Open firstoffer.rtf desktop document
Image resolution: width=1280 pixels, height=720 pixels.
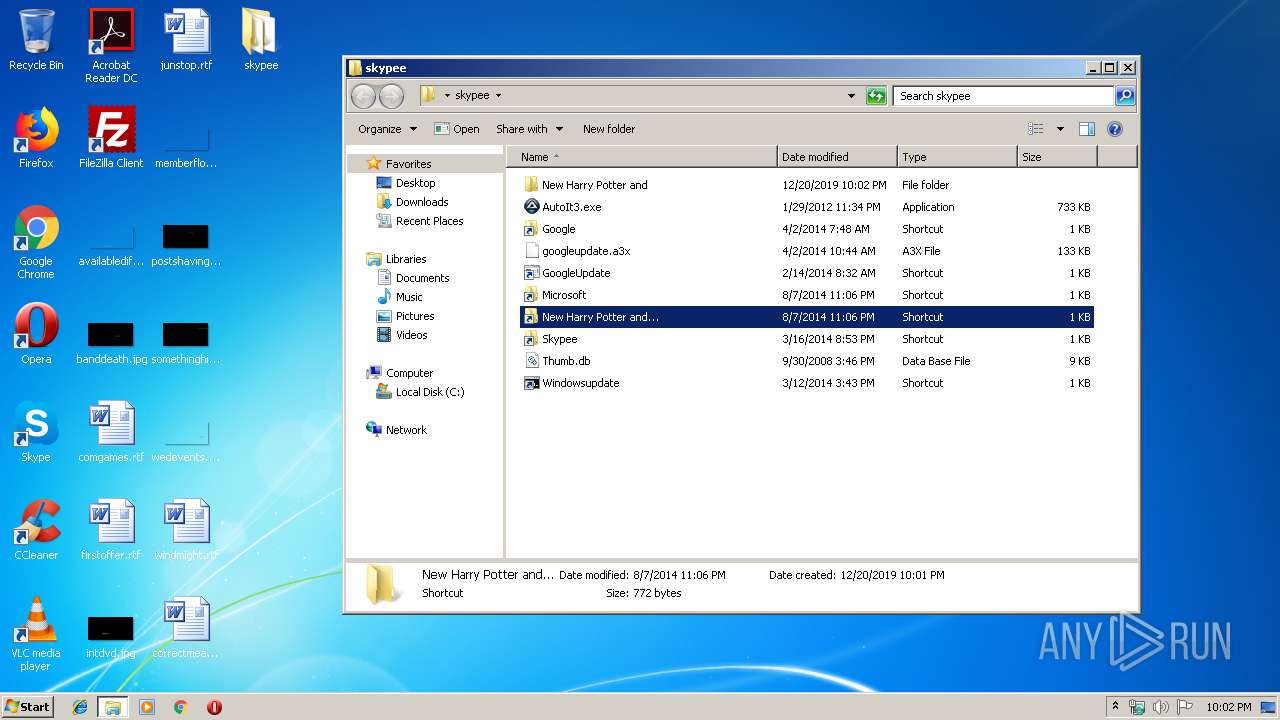tap(111, 530)
